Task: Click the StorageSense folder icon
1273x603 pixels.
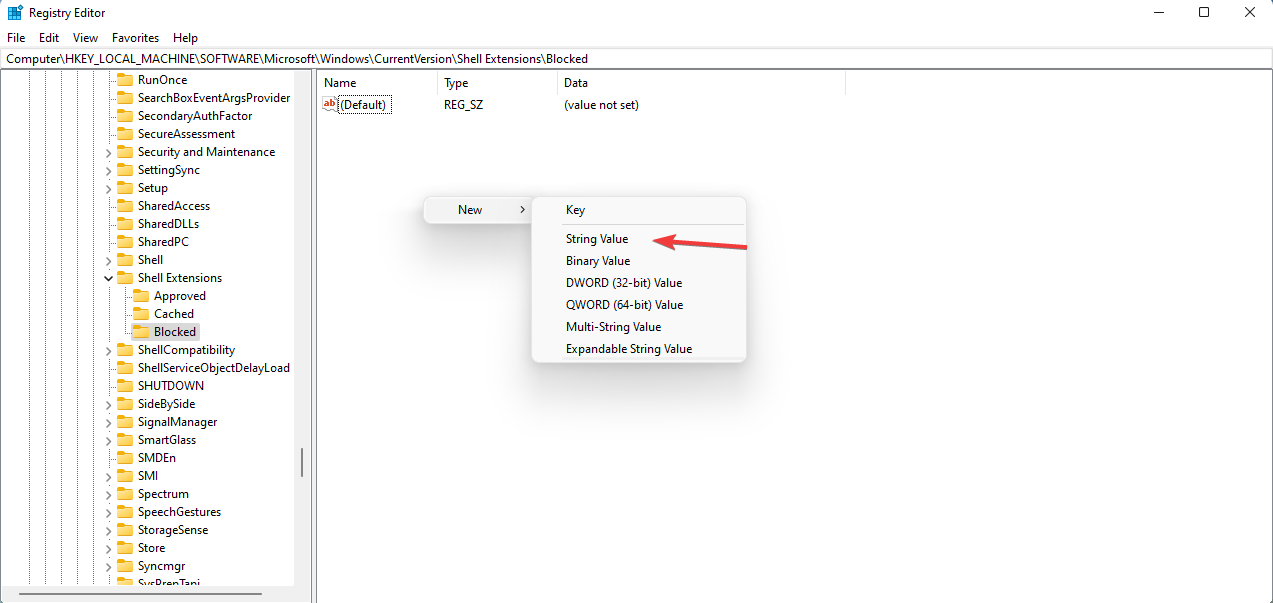Action: coord(125,530)
